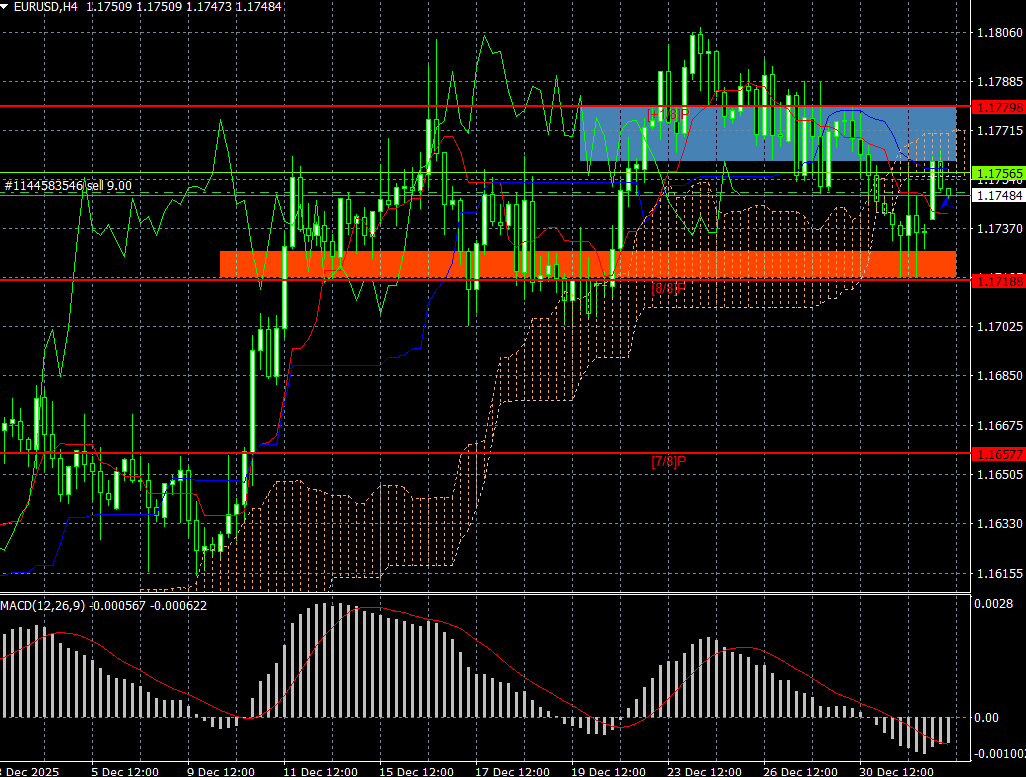Select the [+1/8]P Murrey level label
This screenshot has width=1026, height=777.
point(668,114)
